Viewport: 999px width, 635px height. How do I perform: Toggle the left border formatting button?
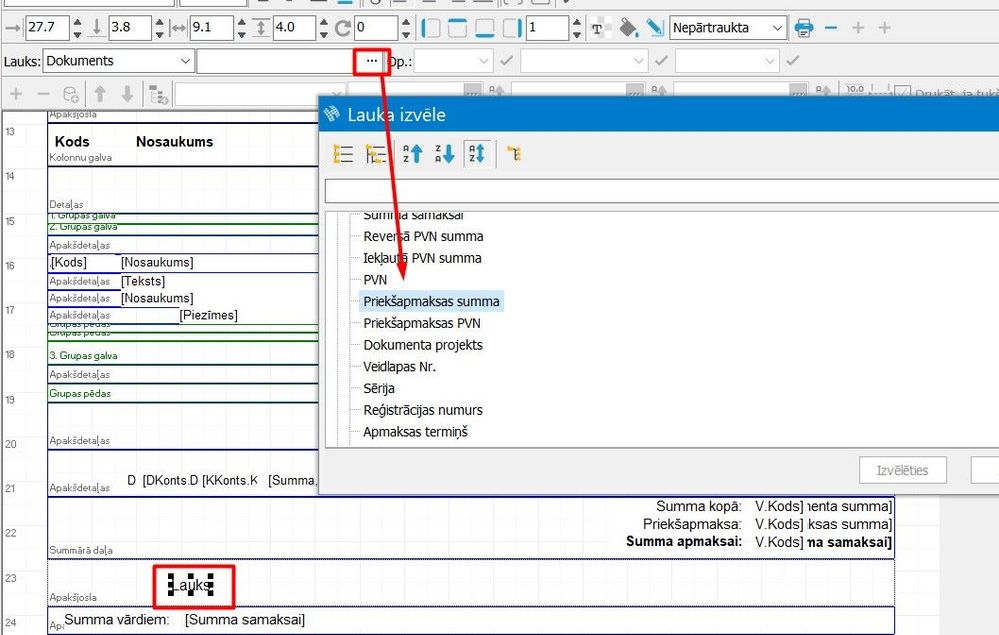(432, 27)
